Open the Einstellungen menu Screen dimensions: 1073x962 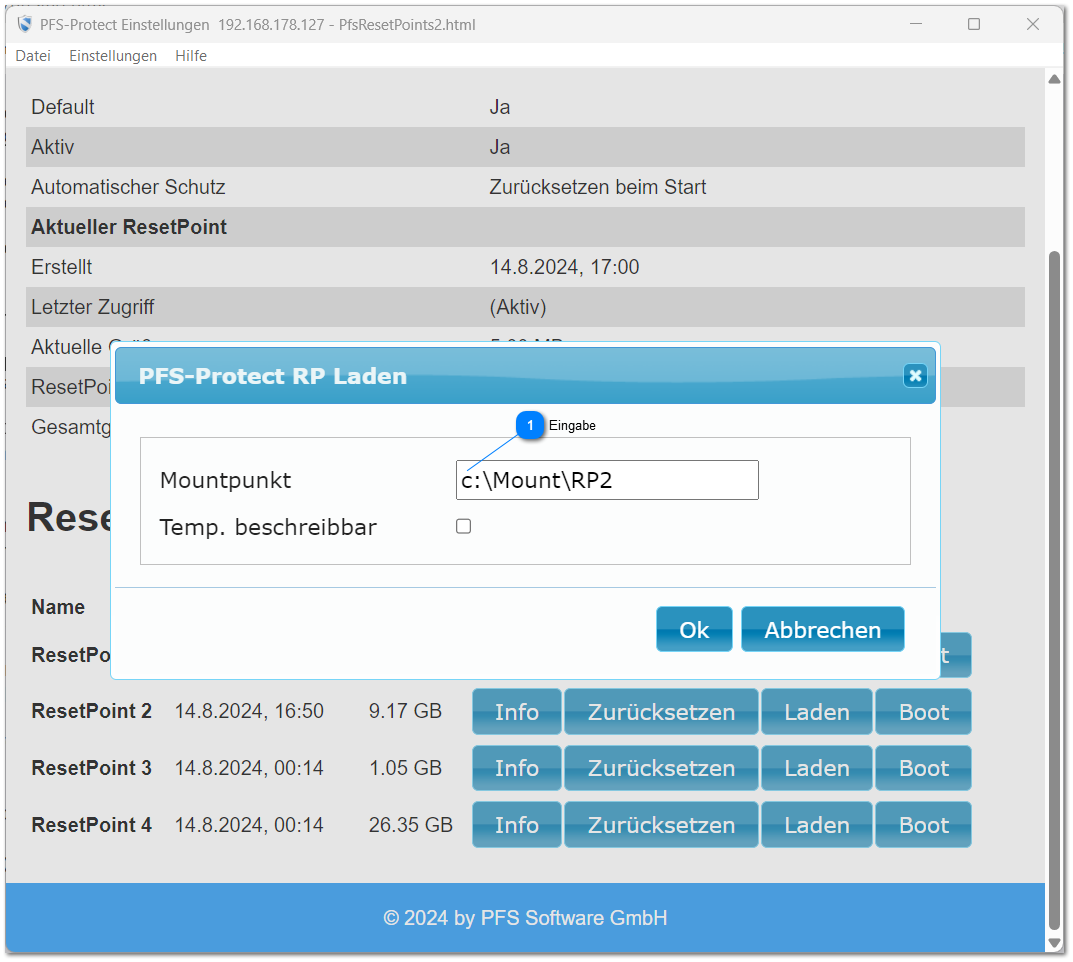click(112, 56)
